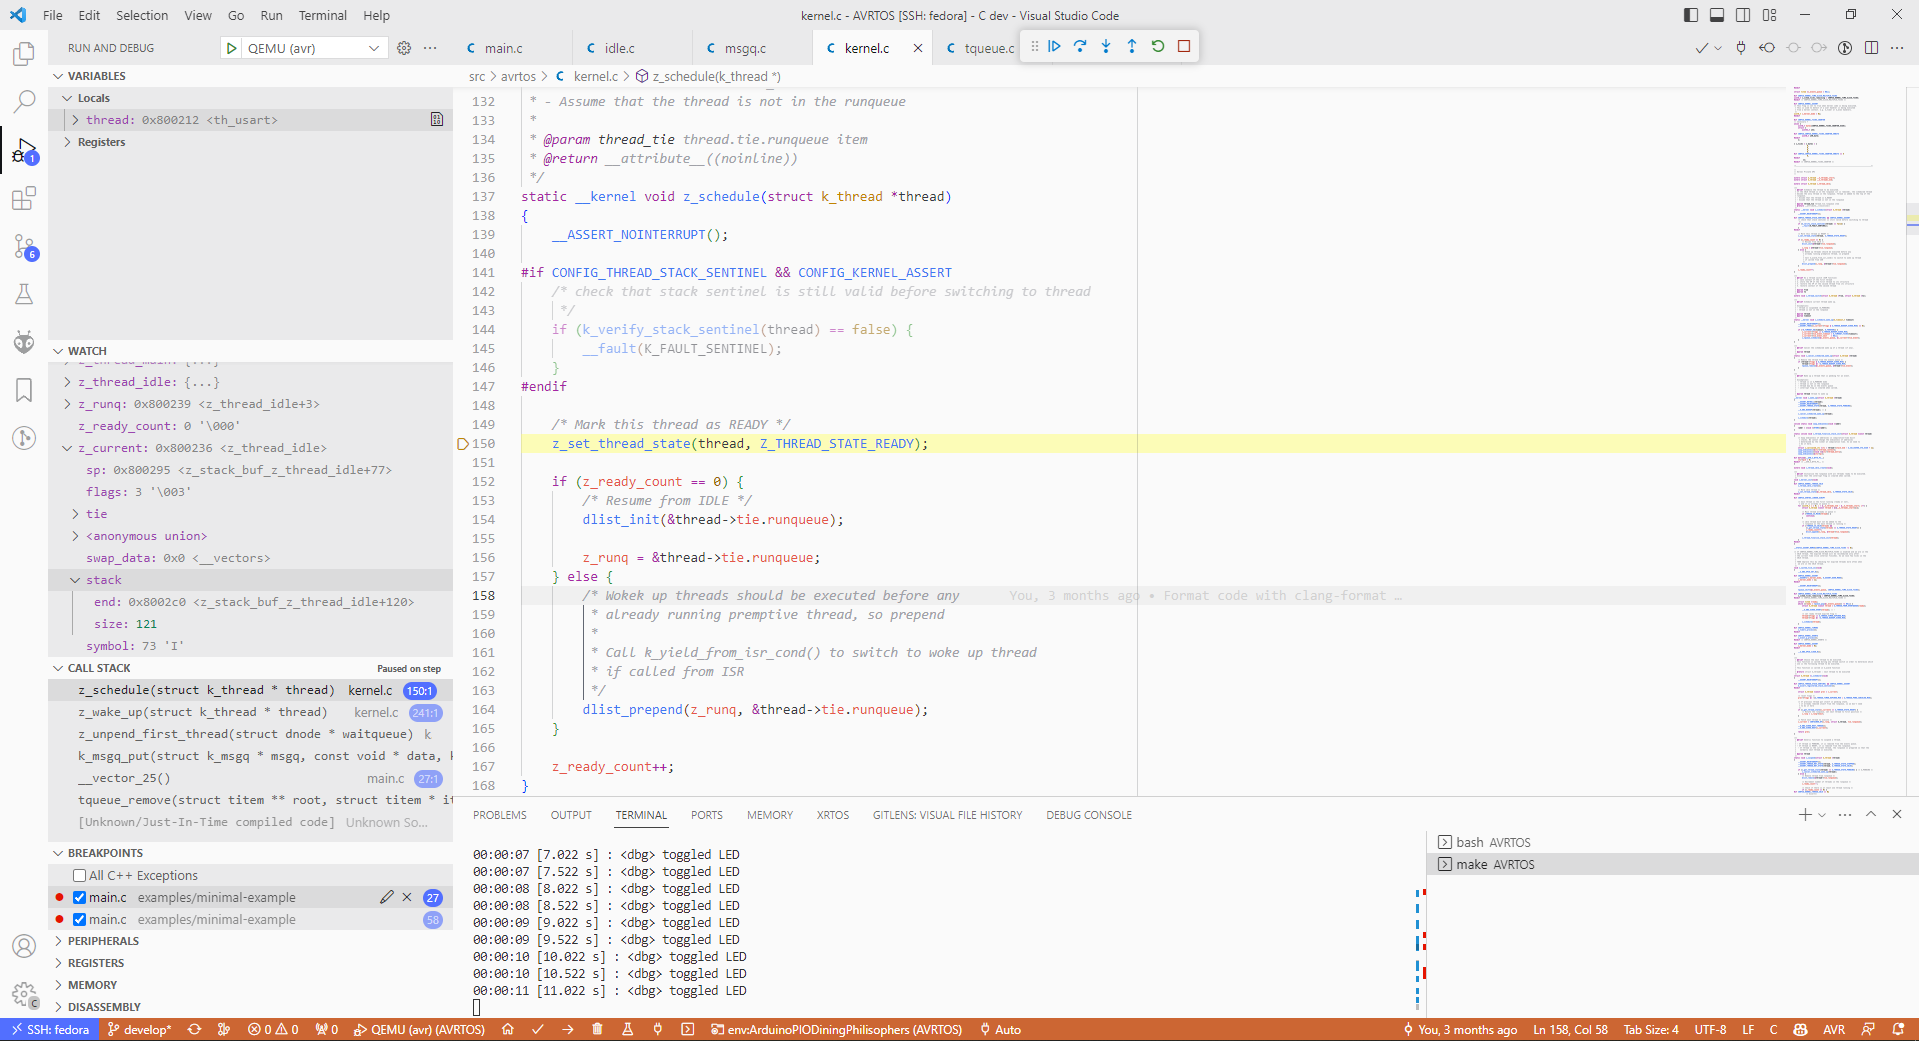Toggle the bottom panel layout icon
Screen dimensions: 1919x1041
(x=1717, y=15)
